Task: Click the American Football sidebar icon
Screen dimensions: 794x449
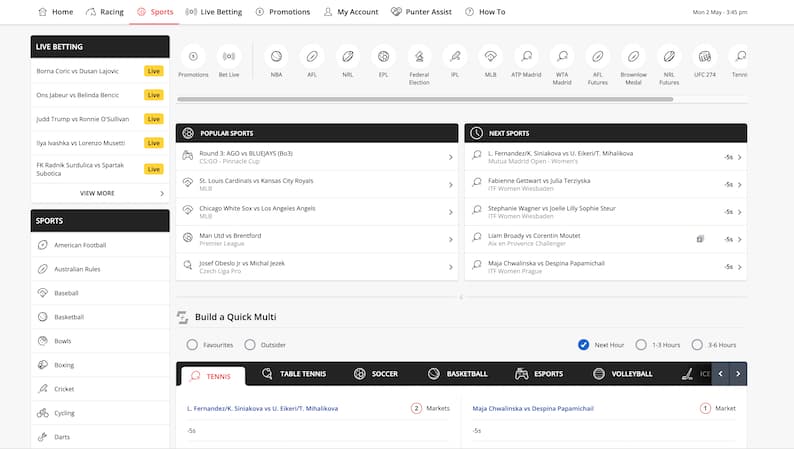Action: click(x=43, y=245)
